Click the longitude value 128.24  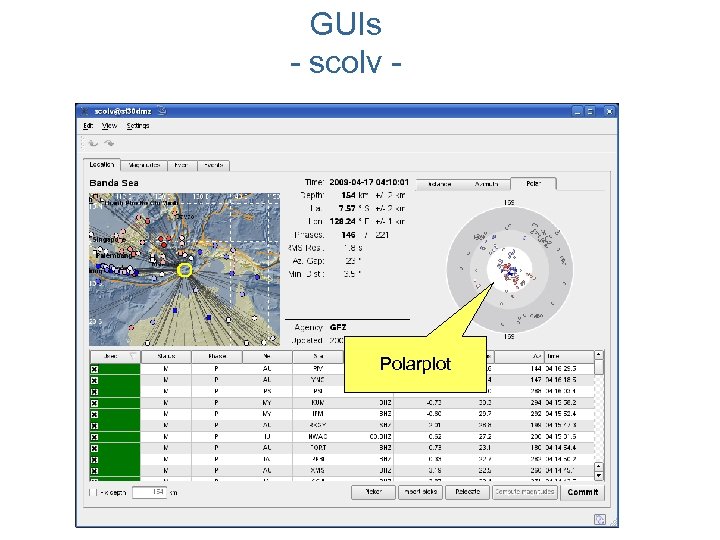pos(343,221)
